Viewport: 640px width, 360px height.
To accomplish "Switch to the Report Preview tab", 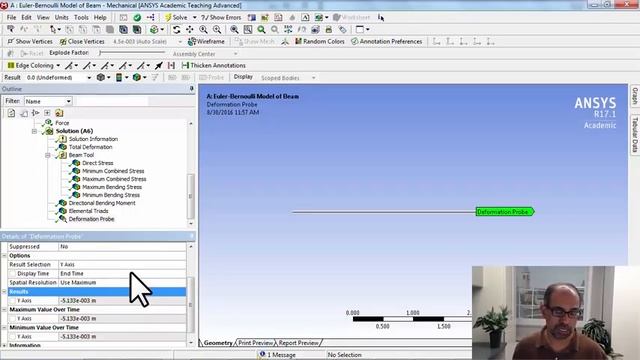I will [298, 343].
